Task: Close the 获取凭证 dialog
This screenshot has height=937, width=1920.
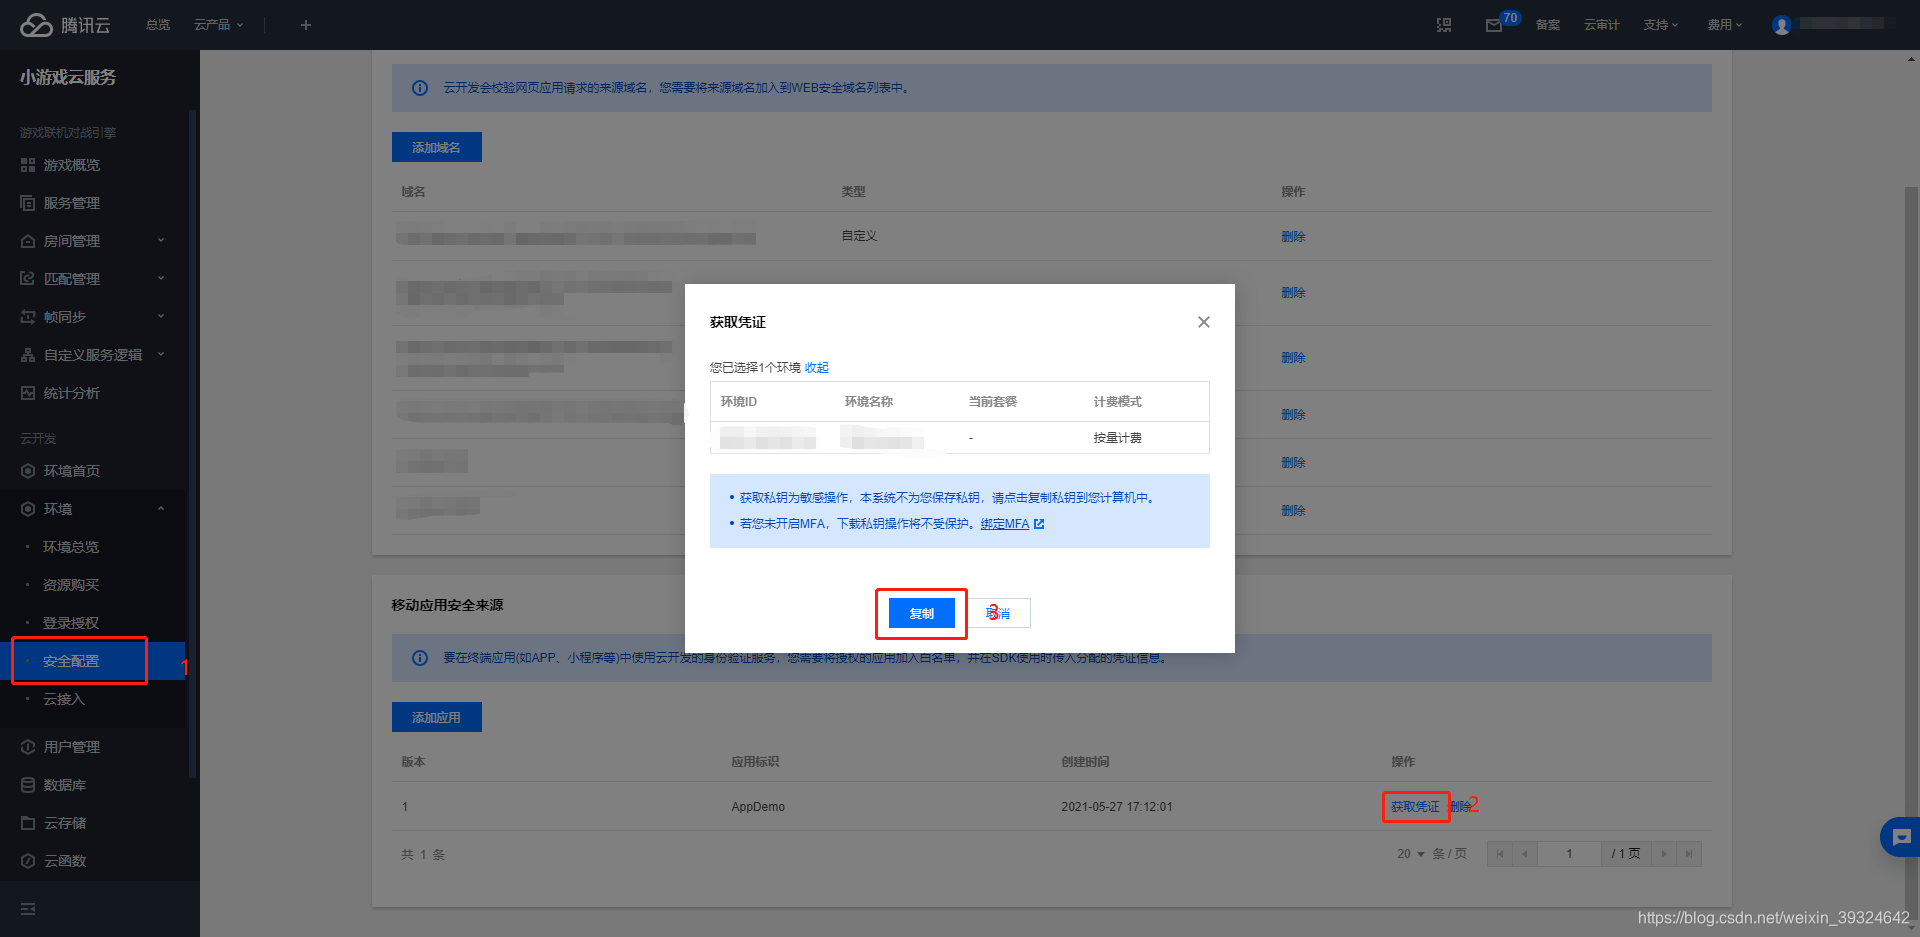Action: coord(1204,322)
